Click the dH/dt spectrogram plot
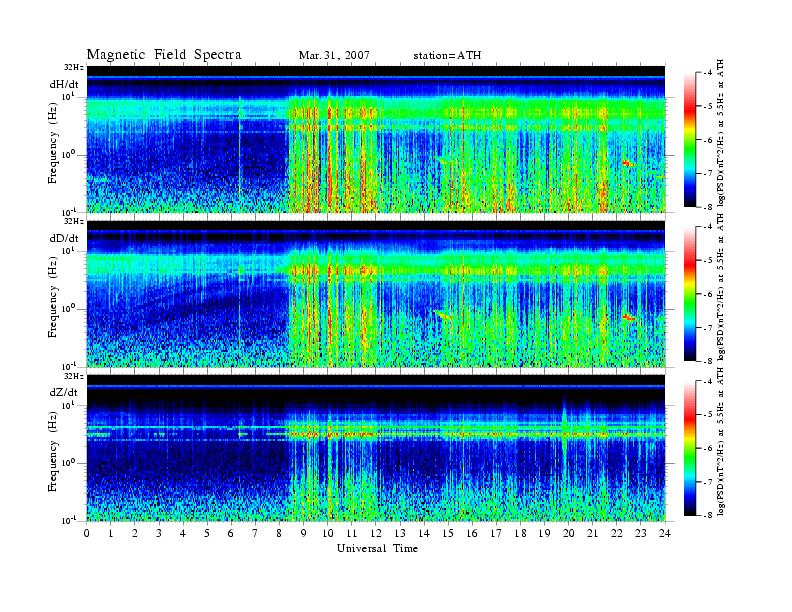Screen dimensions: 792x612 [x=376, y=139]
